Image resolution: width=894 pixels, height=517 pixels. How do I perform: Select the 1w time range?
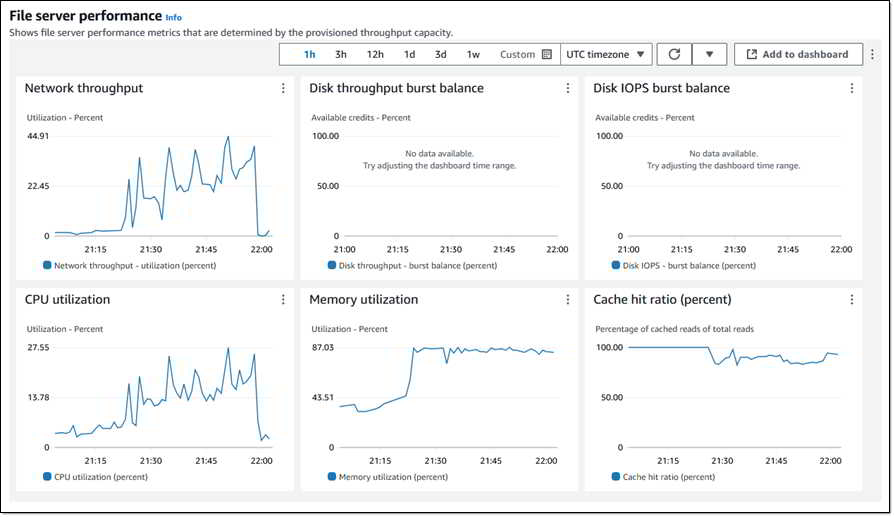pos(473,55)
